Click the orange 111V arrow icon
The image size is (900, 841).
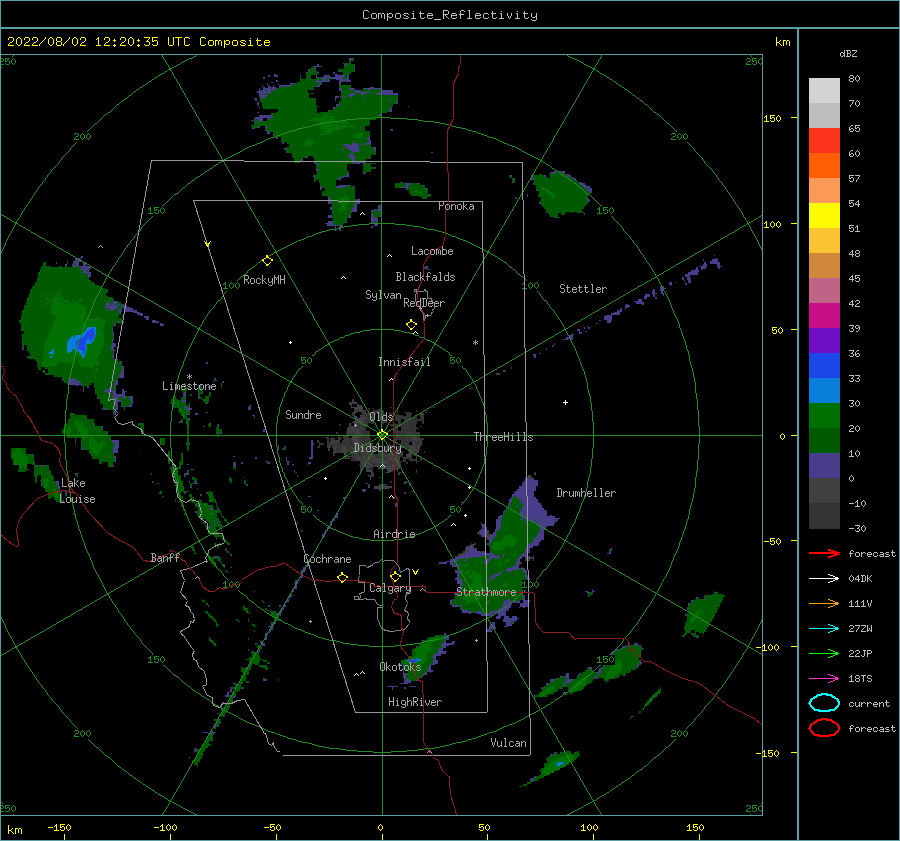coord(824,603)
